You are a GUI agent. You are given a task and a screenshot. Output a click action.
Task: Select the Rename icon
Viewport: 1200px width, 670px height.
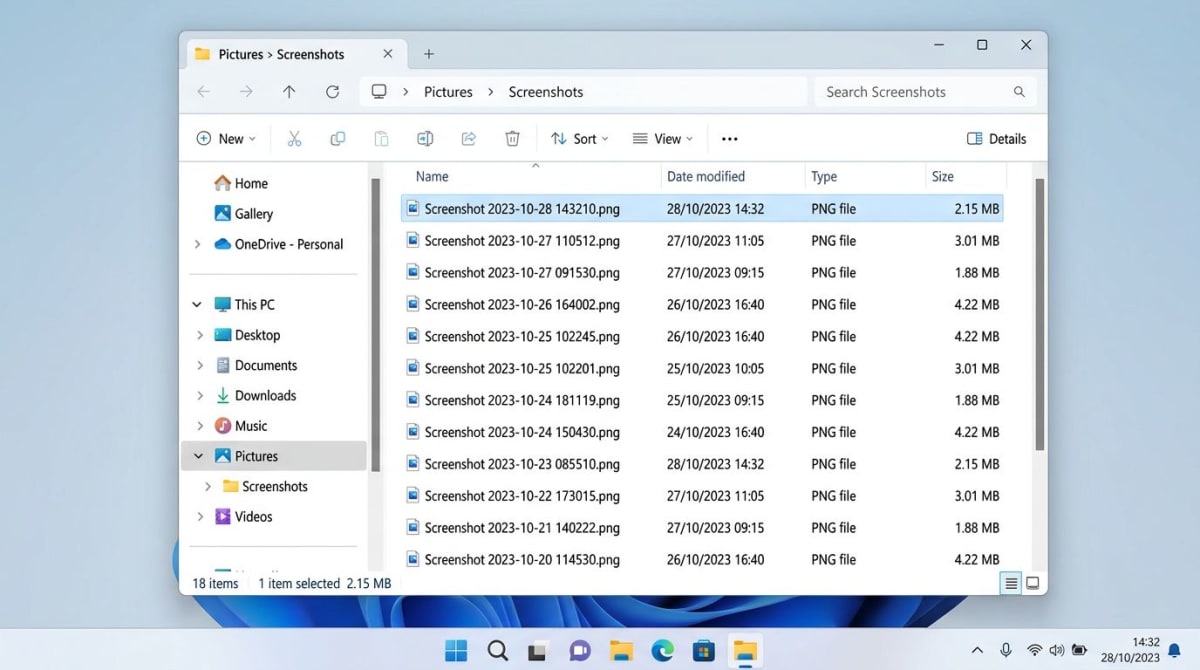(425, 138)
